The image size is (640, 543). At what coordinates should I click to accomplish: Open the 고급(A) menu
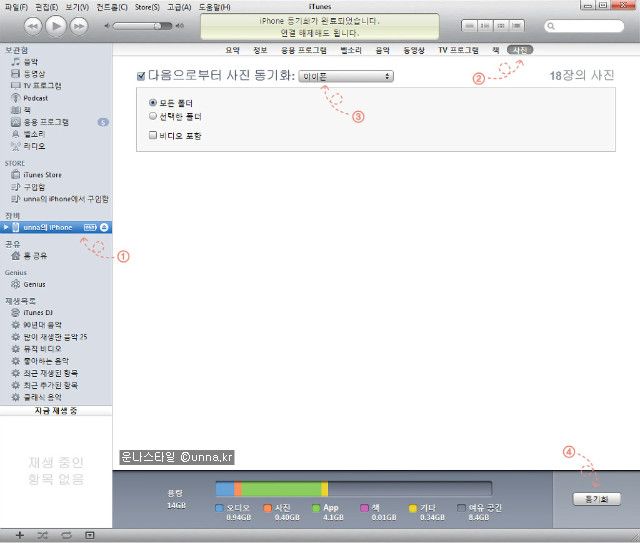coord(179,7)
